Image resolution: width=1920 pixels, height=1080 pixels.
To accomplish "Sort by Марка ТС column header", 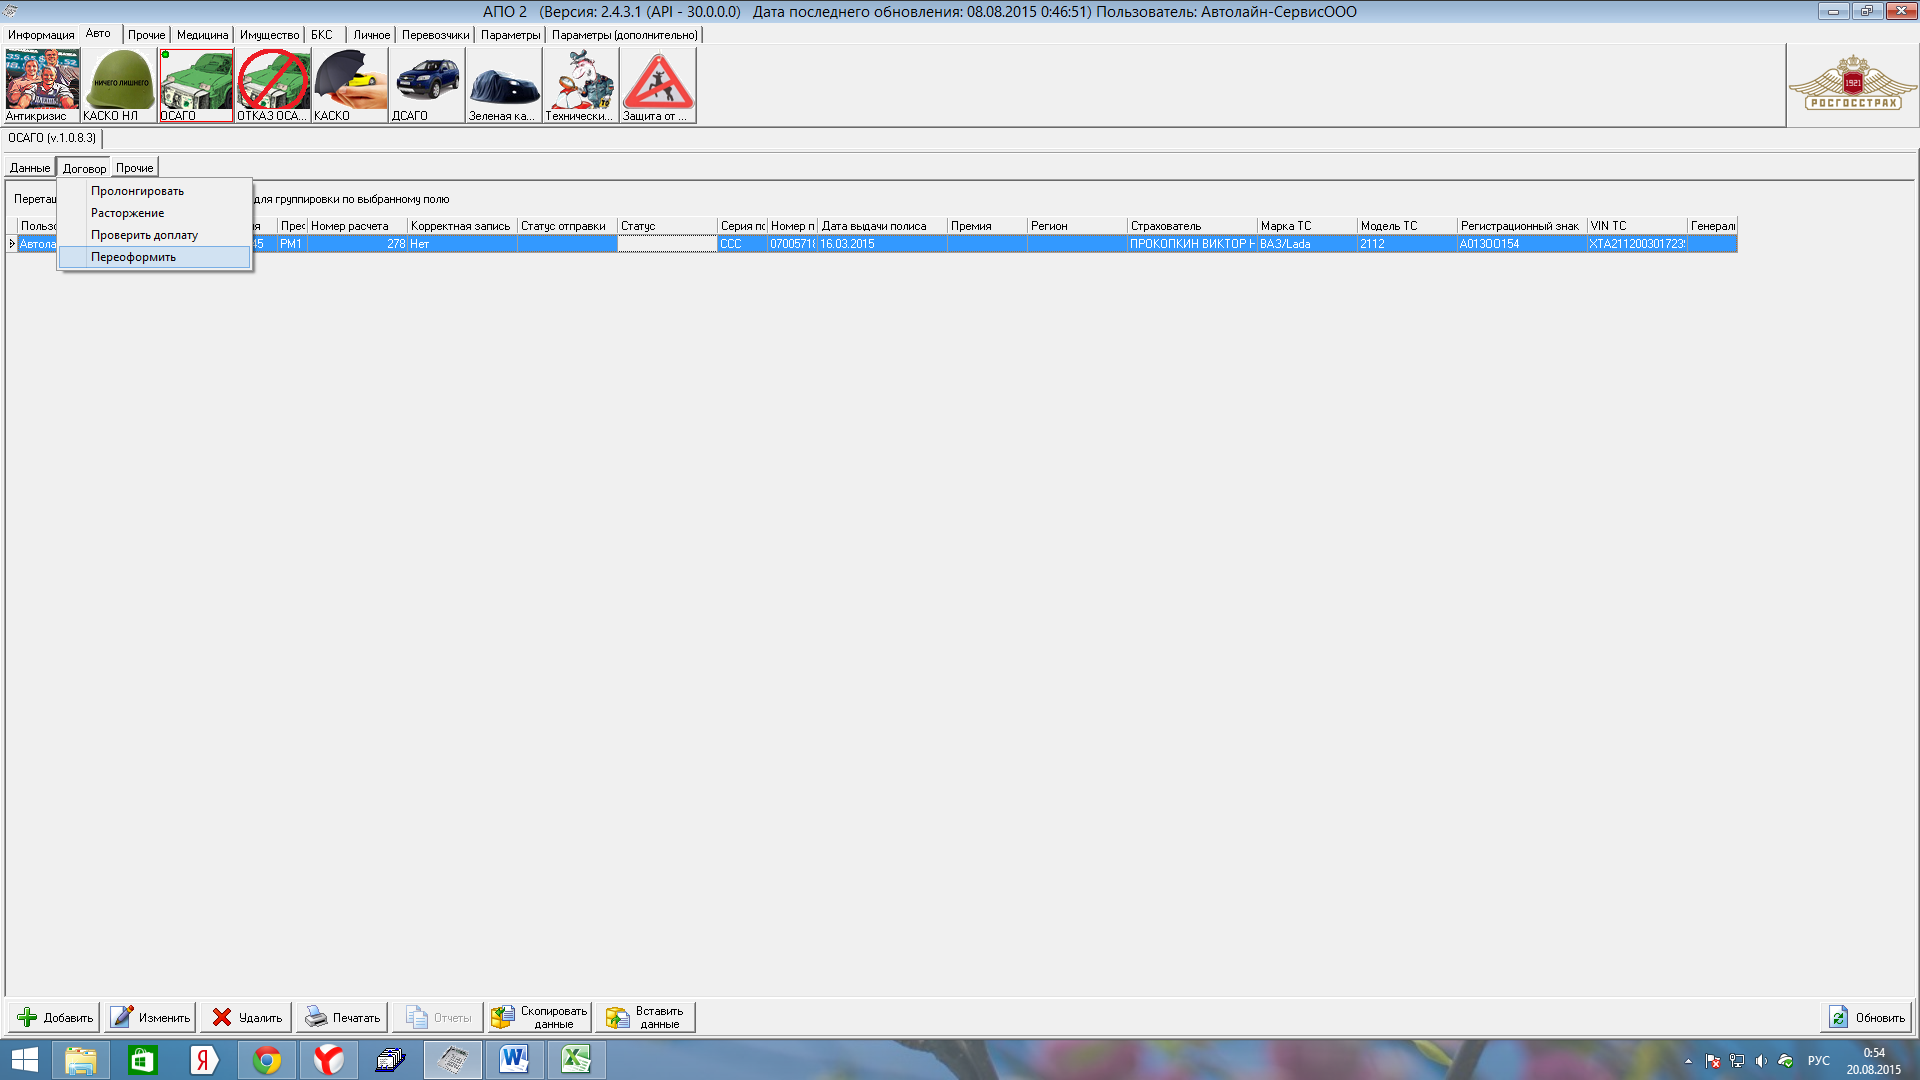I will pyautogui.click(x=1307, y=226).
